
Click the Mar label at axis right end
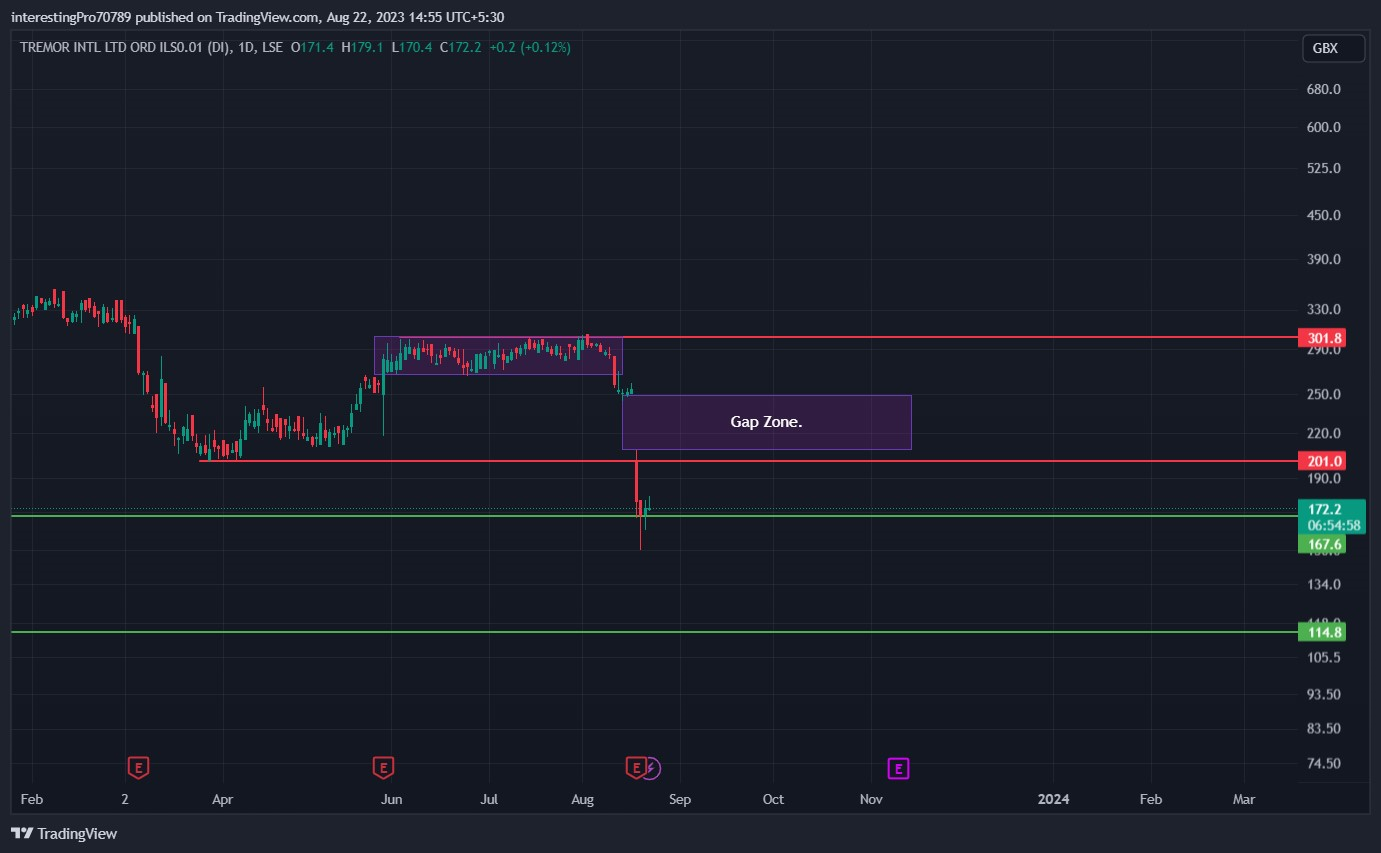pos(1244,799)
